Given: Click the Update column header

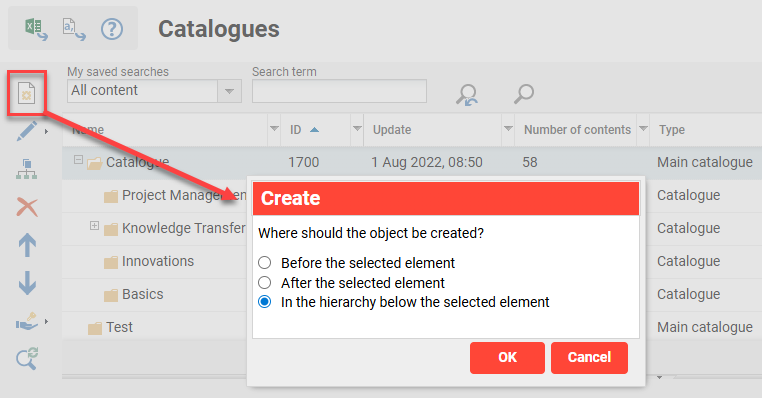Looking at the screenshot, I should [392, 130].
